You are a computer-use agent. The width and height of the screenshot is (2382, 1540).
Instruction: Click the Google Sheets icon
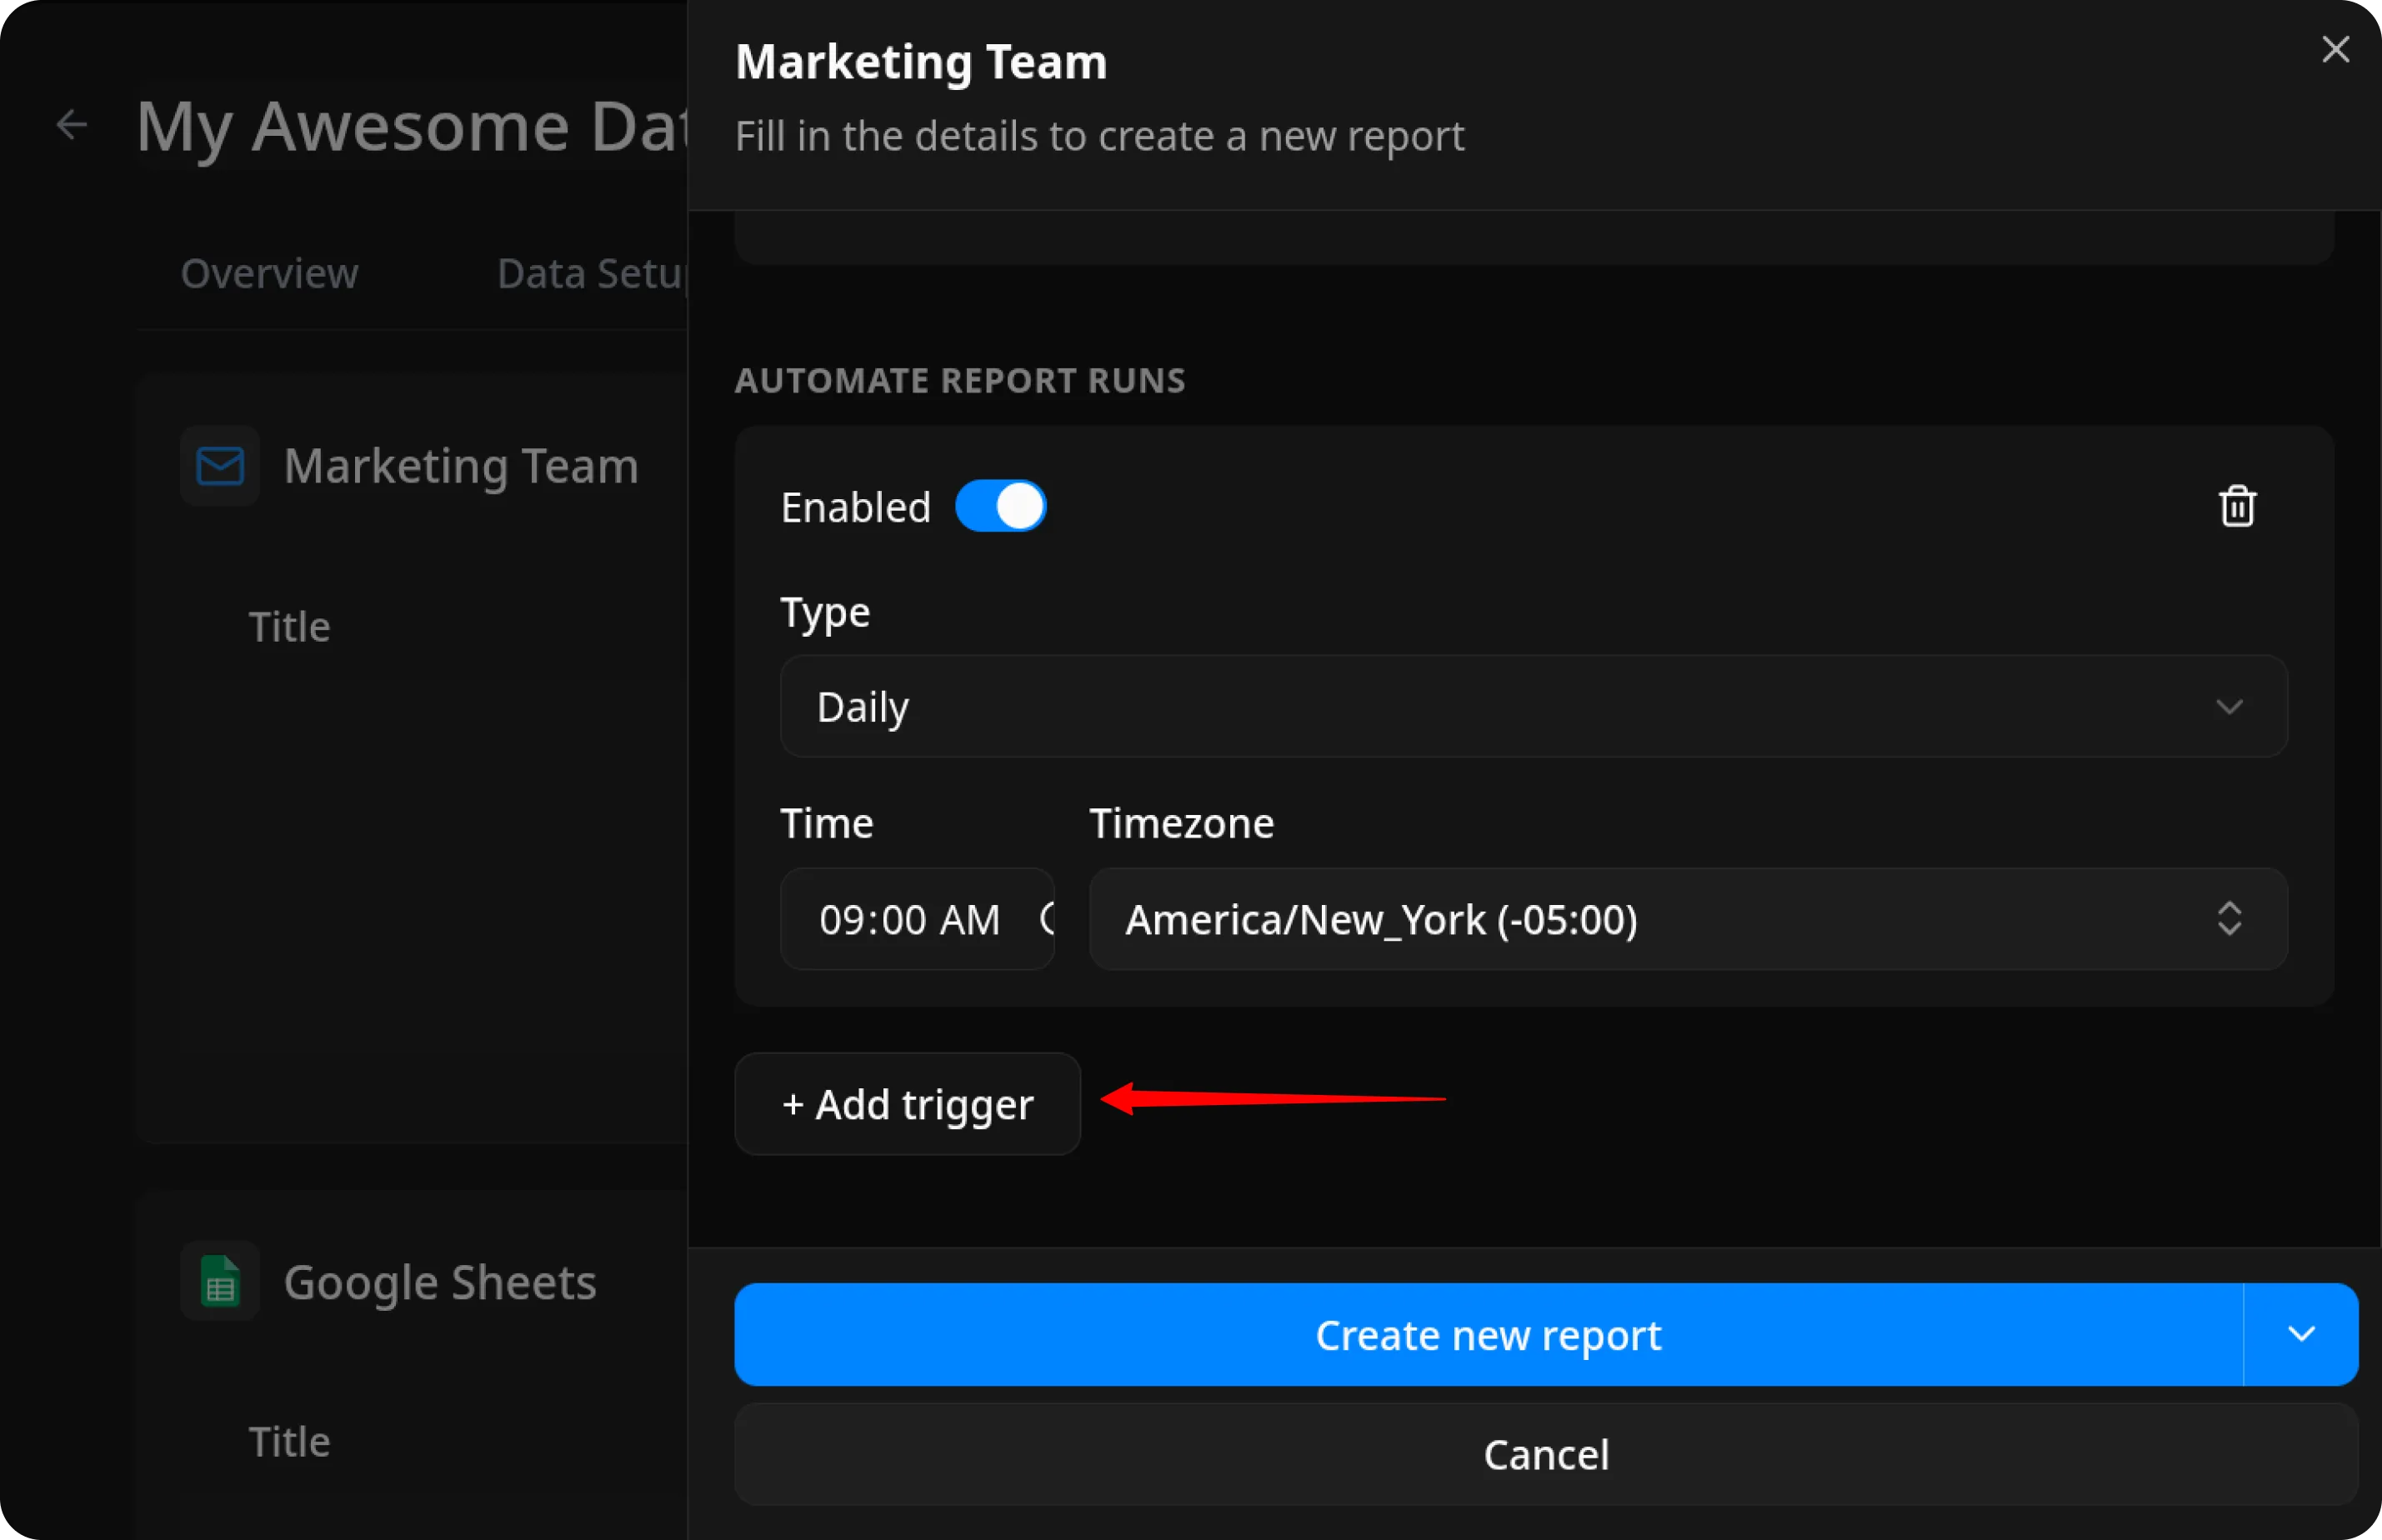219,1281
